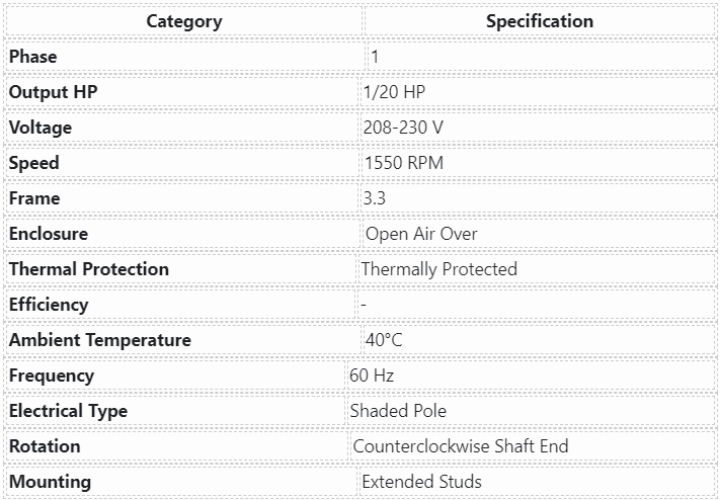Click the 40°C ambient temperature value
The height and width of the screenshot is (500, 720).
point(384,340)
